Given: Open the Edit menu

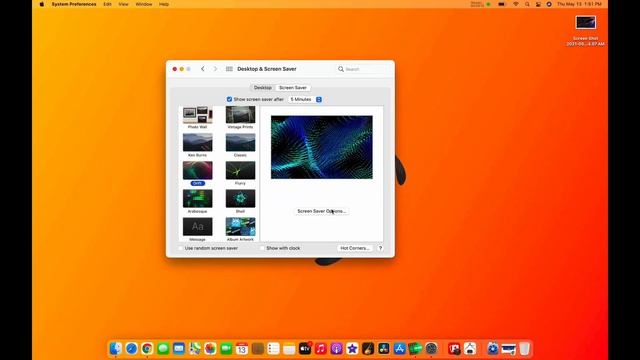Looking at the screenshot, I should click(107, 4).
